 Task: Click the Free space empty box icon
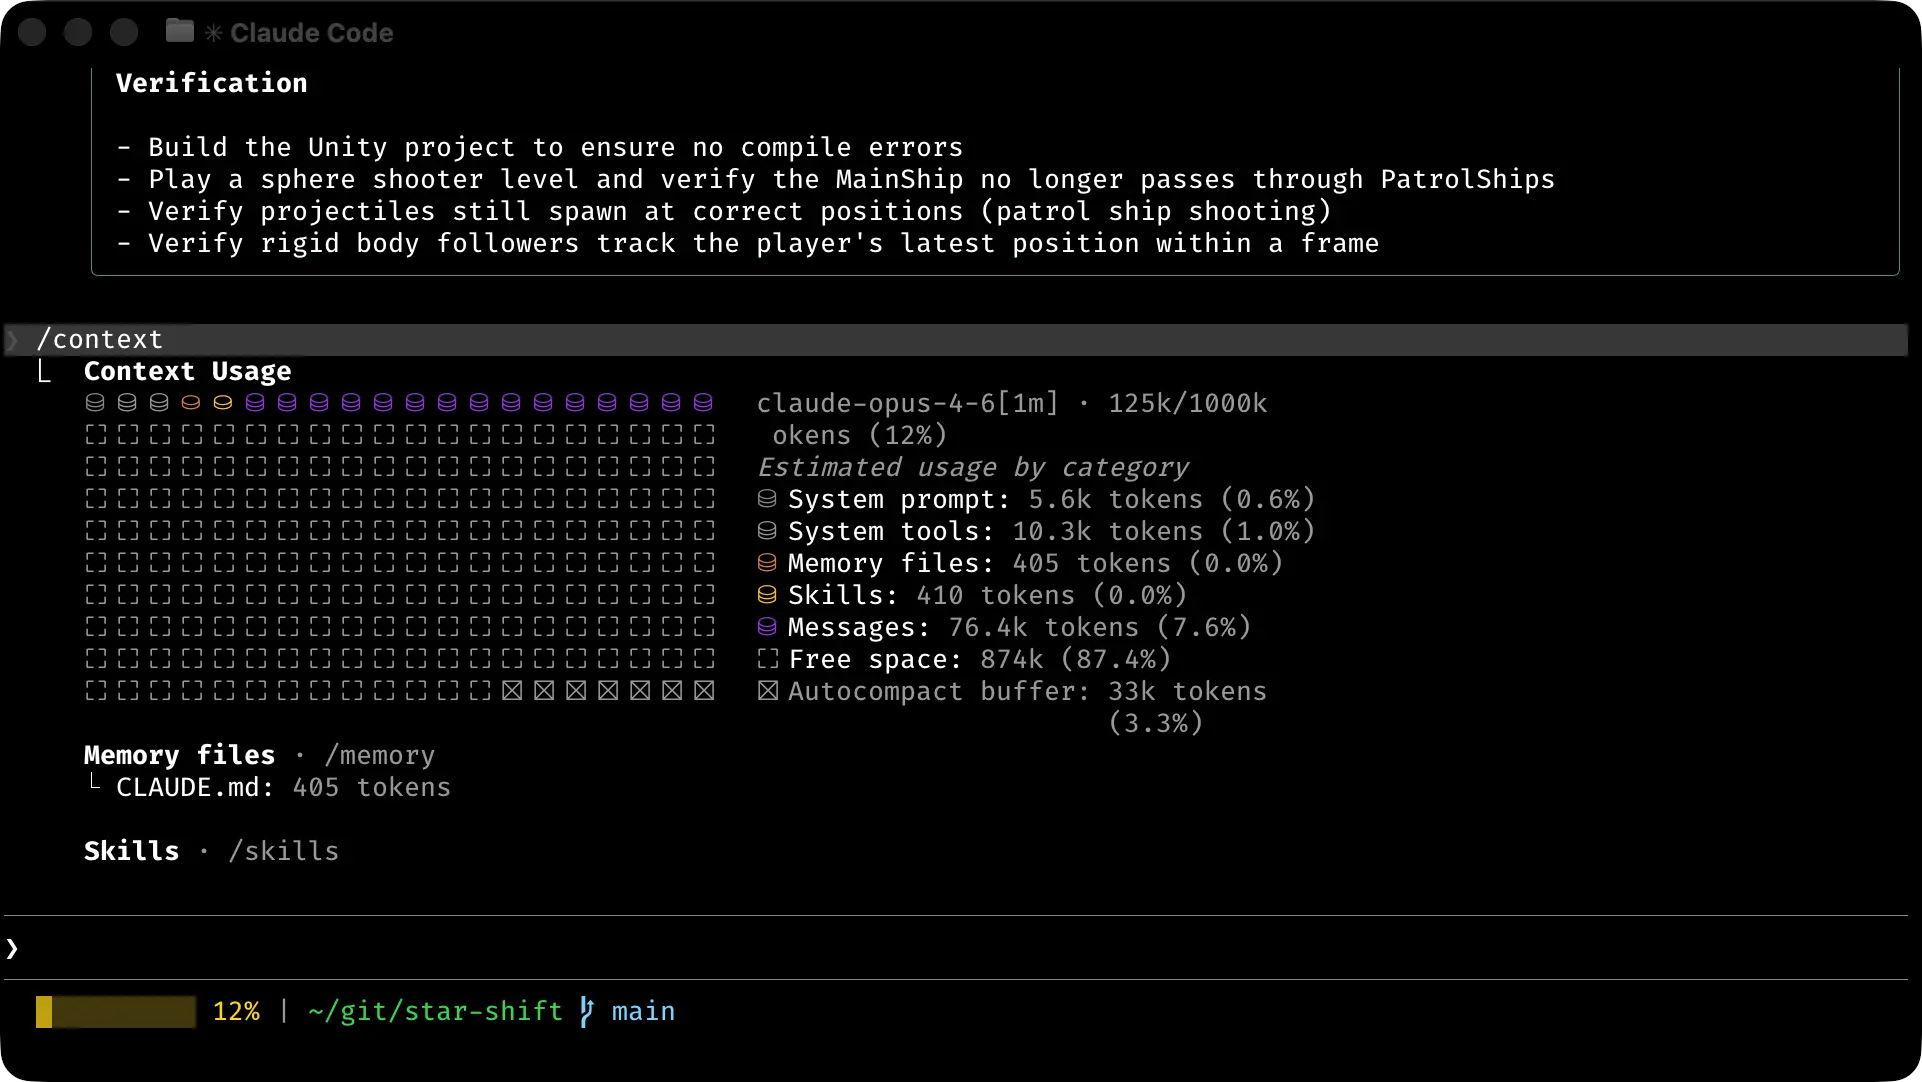(767, 659)
